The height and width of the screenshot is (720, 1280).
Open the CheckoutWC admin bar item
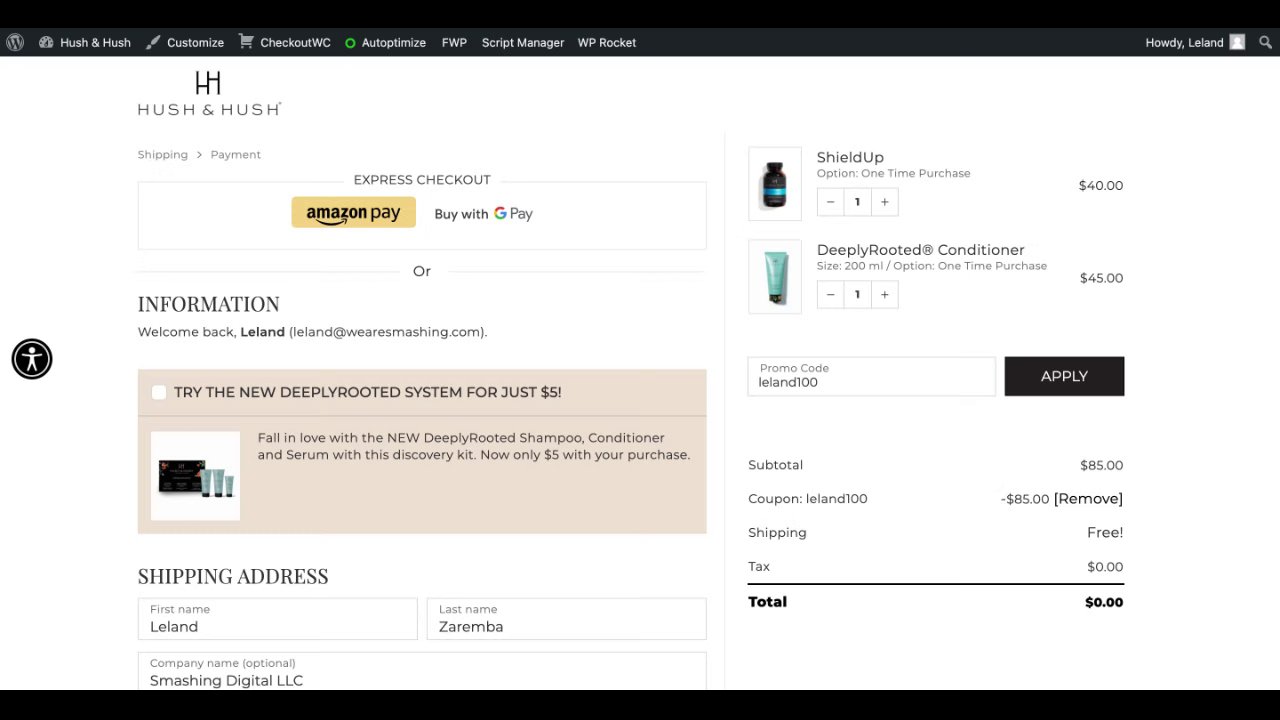pos(285,42)
